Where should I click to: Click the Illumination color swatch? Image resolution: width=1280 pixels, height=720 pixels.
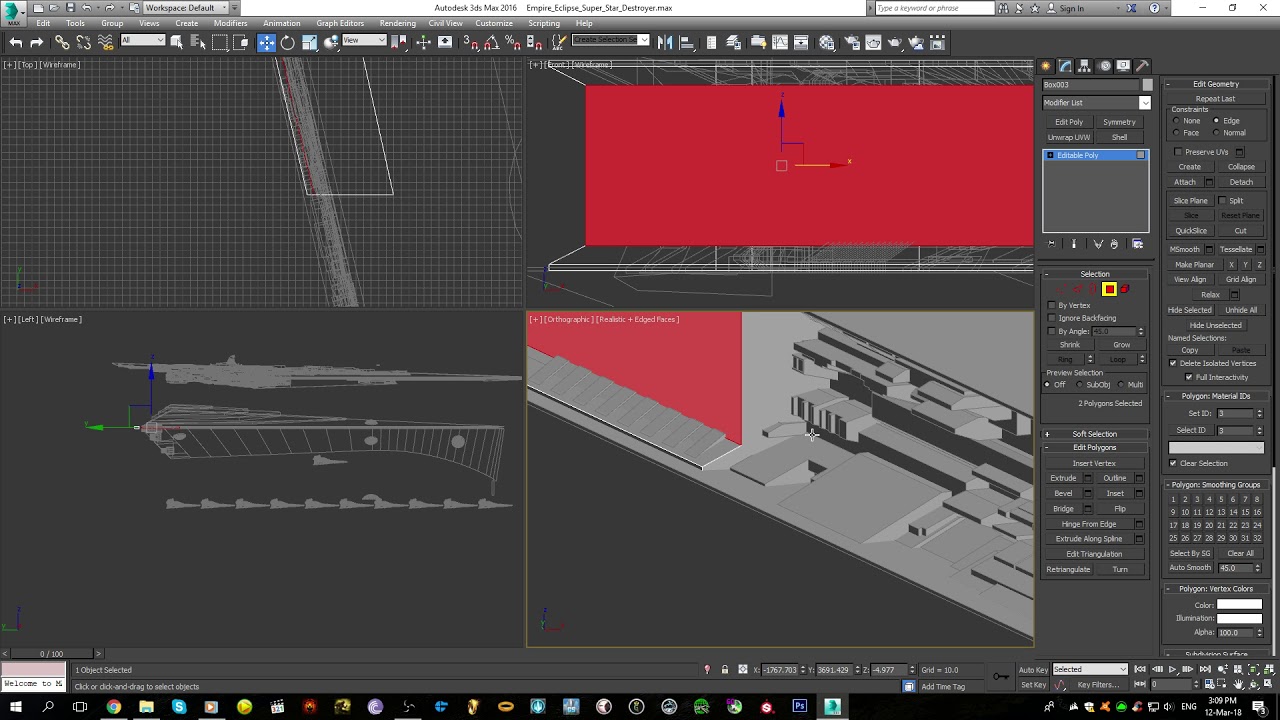(1239, 619)
